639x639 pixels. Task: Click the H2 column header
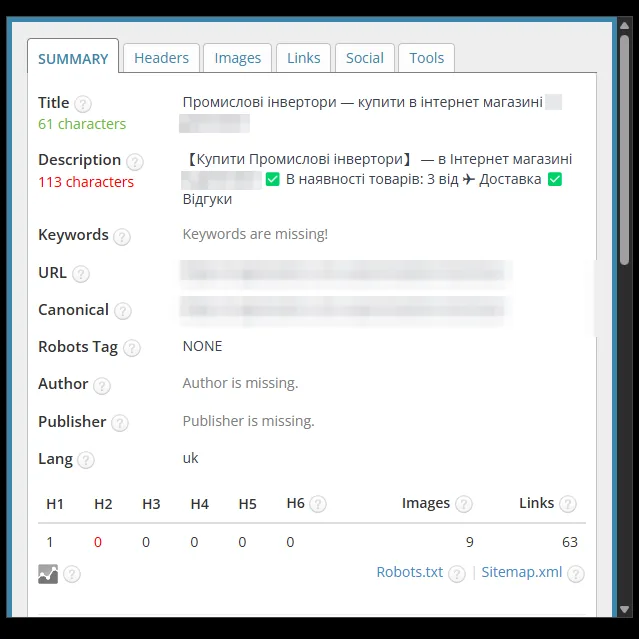click(103, 504)
